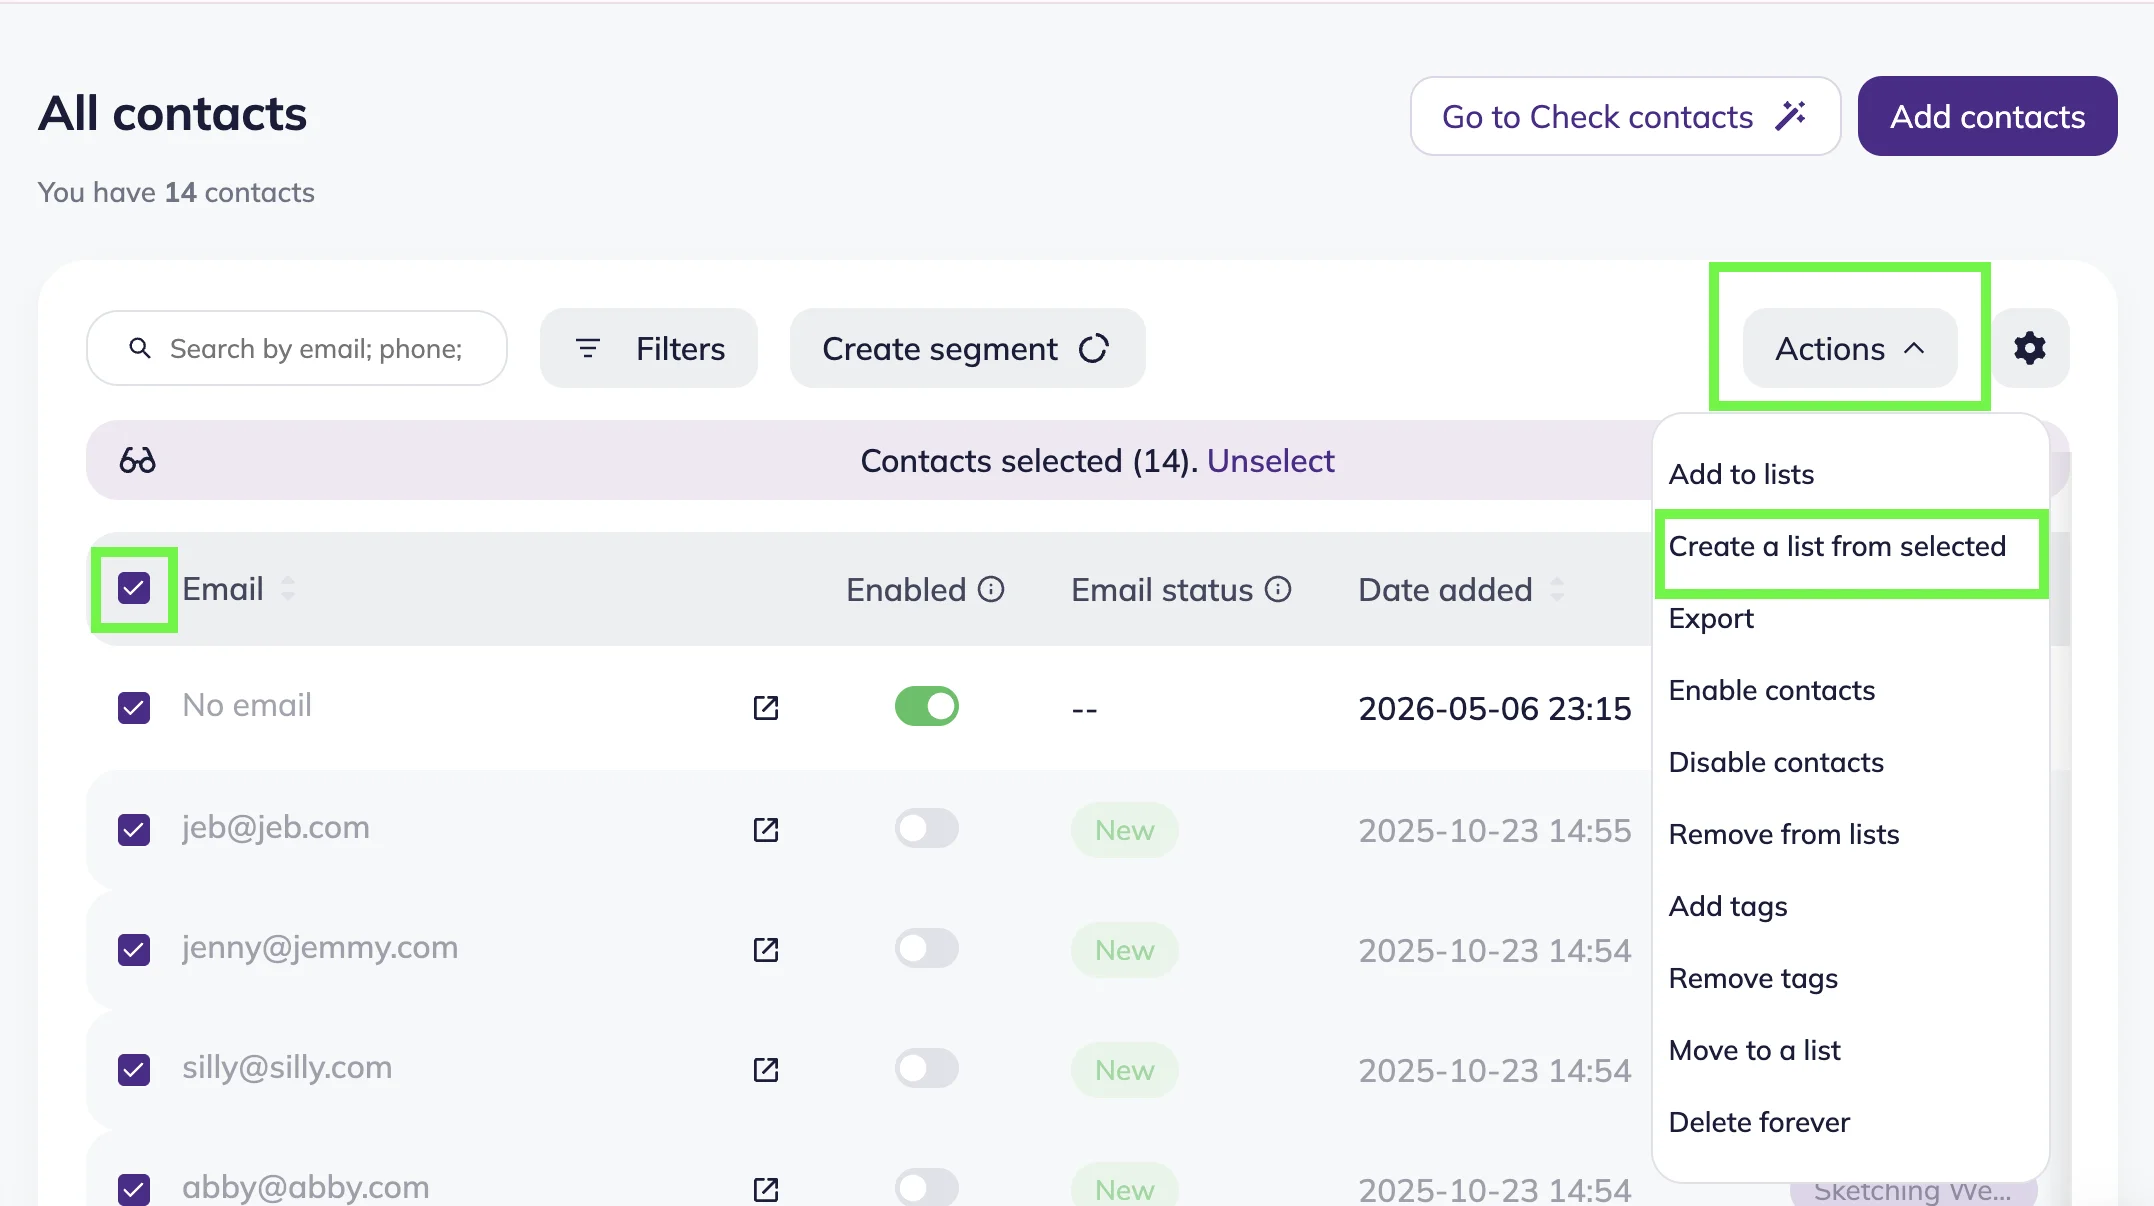Sort by the Email column arrows
The image size is (2154, 1206).
pos(288,589)
